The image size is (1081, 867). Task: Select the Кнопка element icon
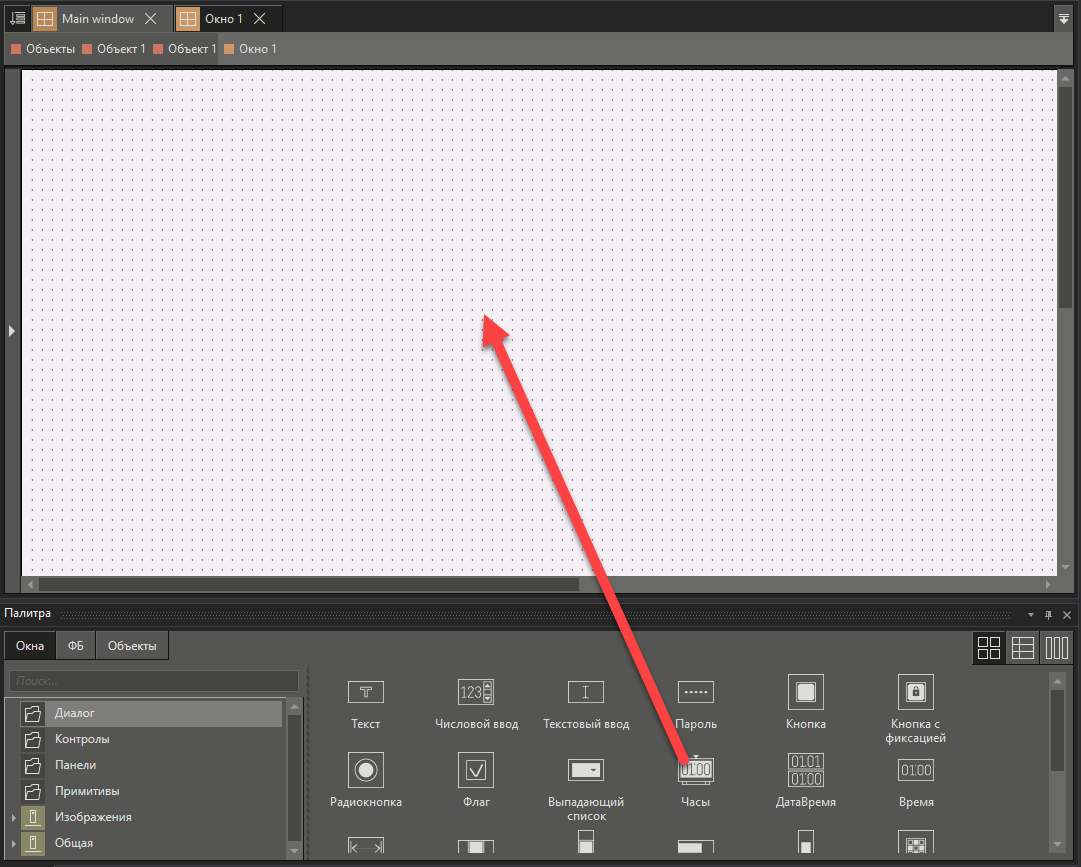point(806,692)
